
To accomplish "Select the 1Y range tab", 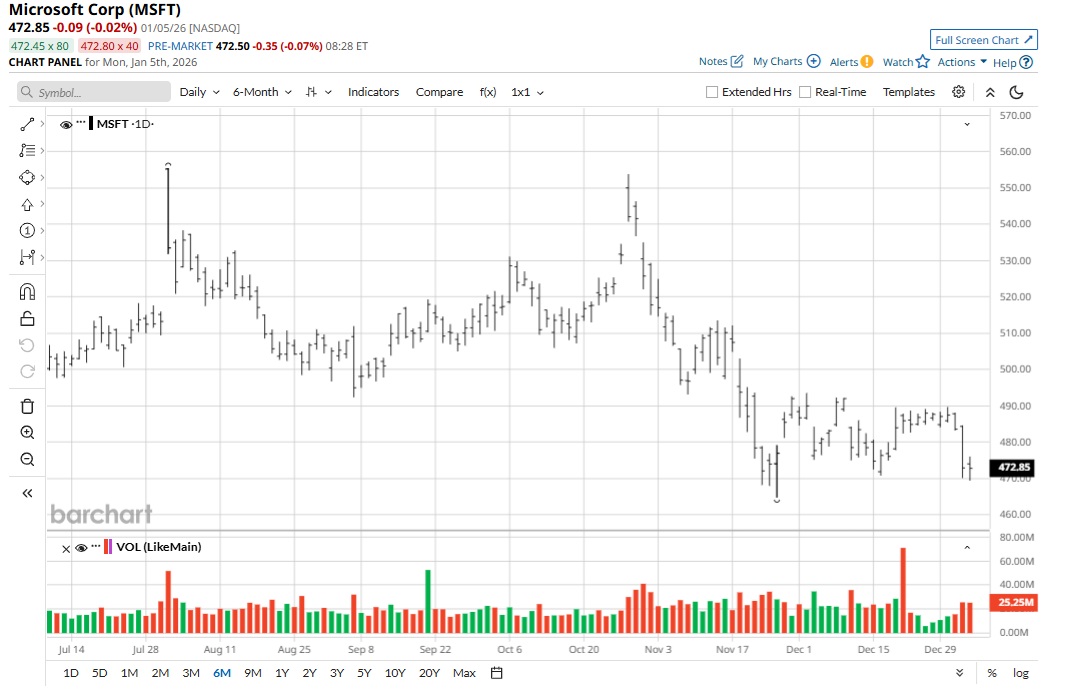I will [282, 673].
